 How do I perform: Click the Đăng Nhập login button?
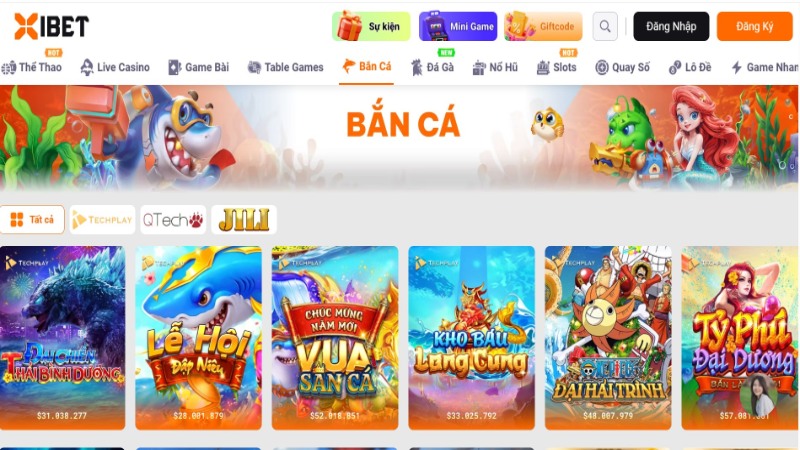671,26
